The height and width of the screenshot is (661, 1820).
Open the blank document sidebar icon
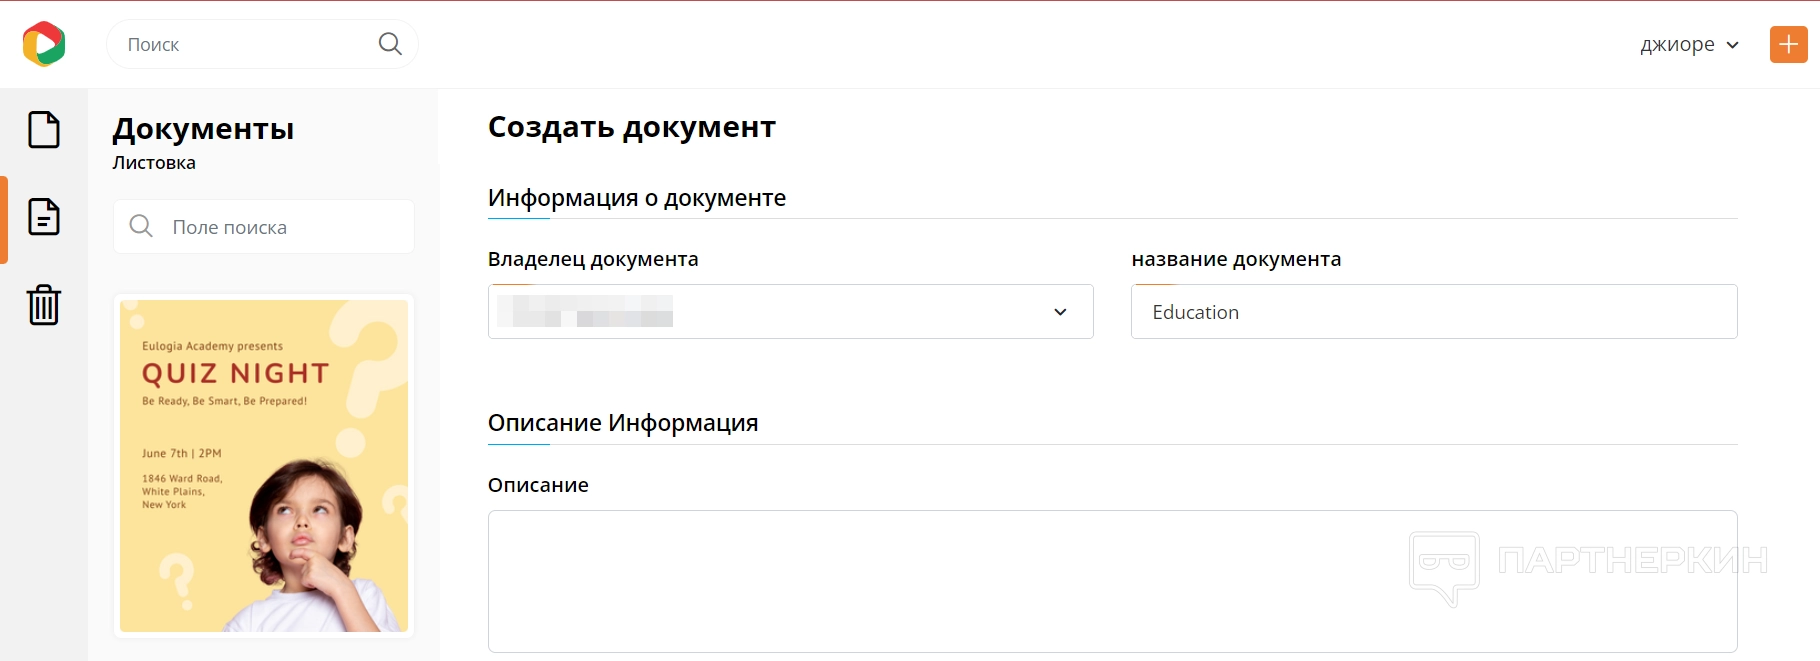(x=44, y=130)
